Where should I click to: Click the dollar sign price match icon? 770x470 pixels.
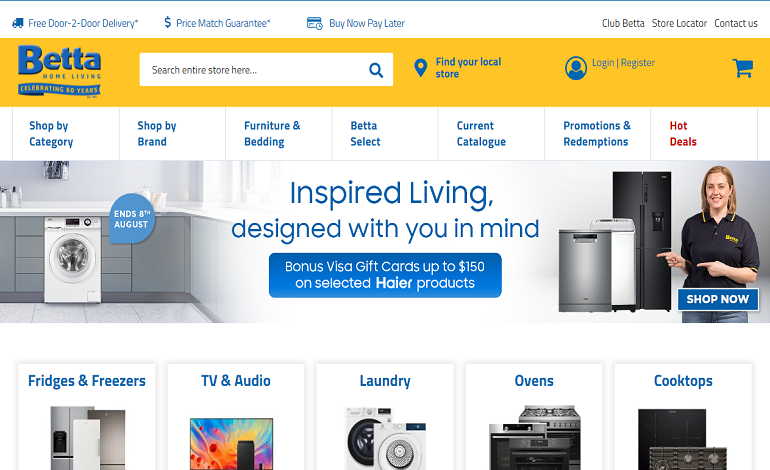(167, 23)
